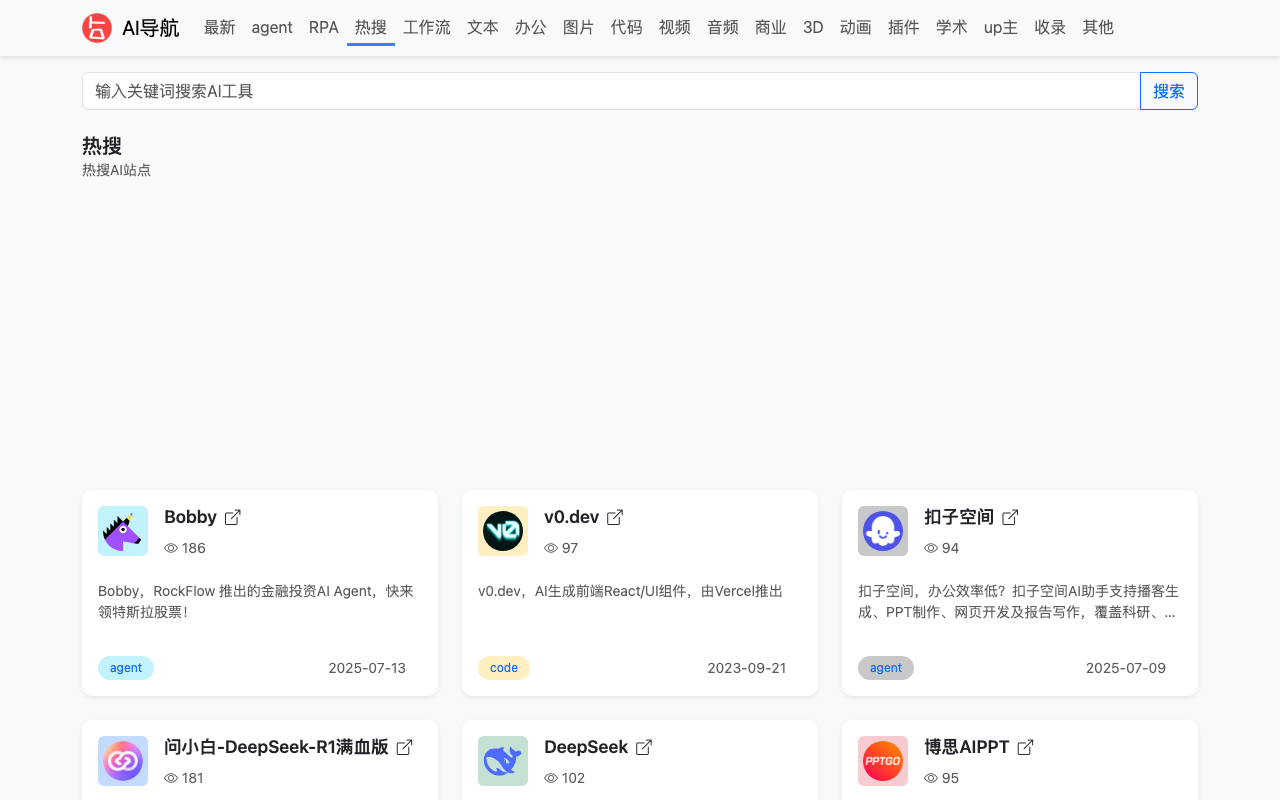Click the AI导航 red logo icon
The height and width of the screenshot is (800, 1280).
point(97,28)
